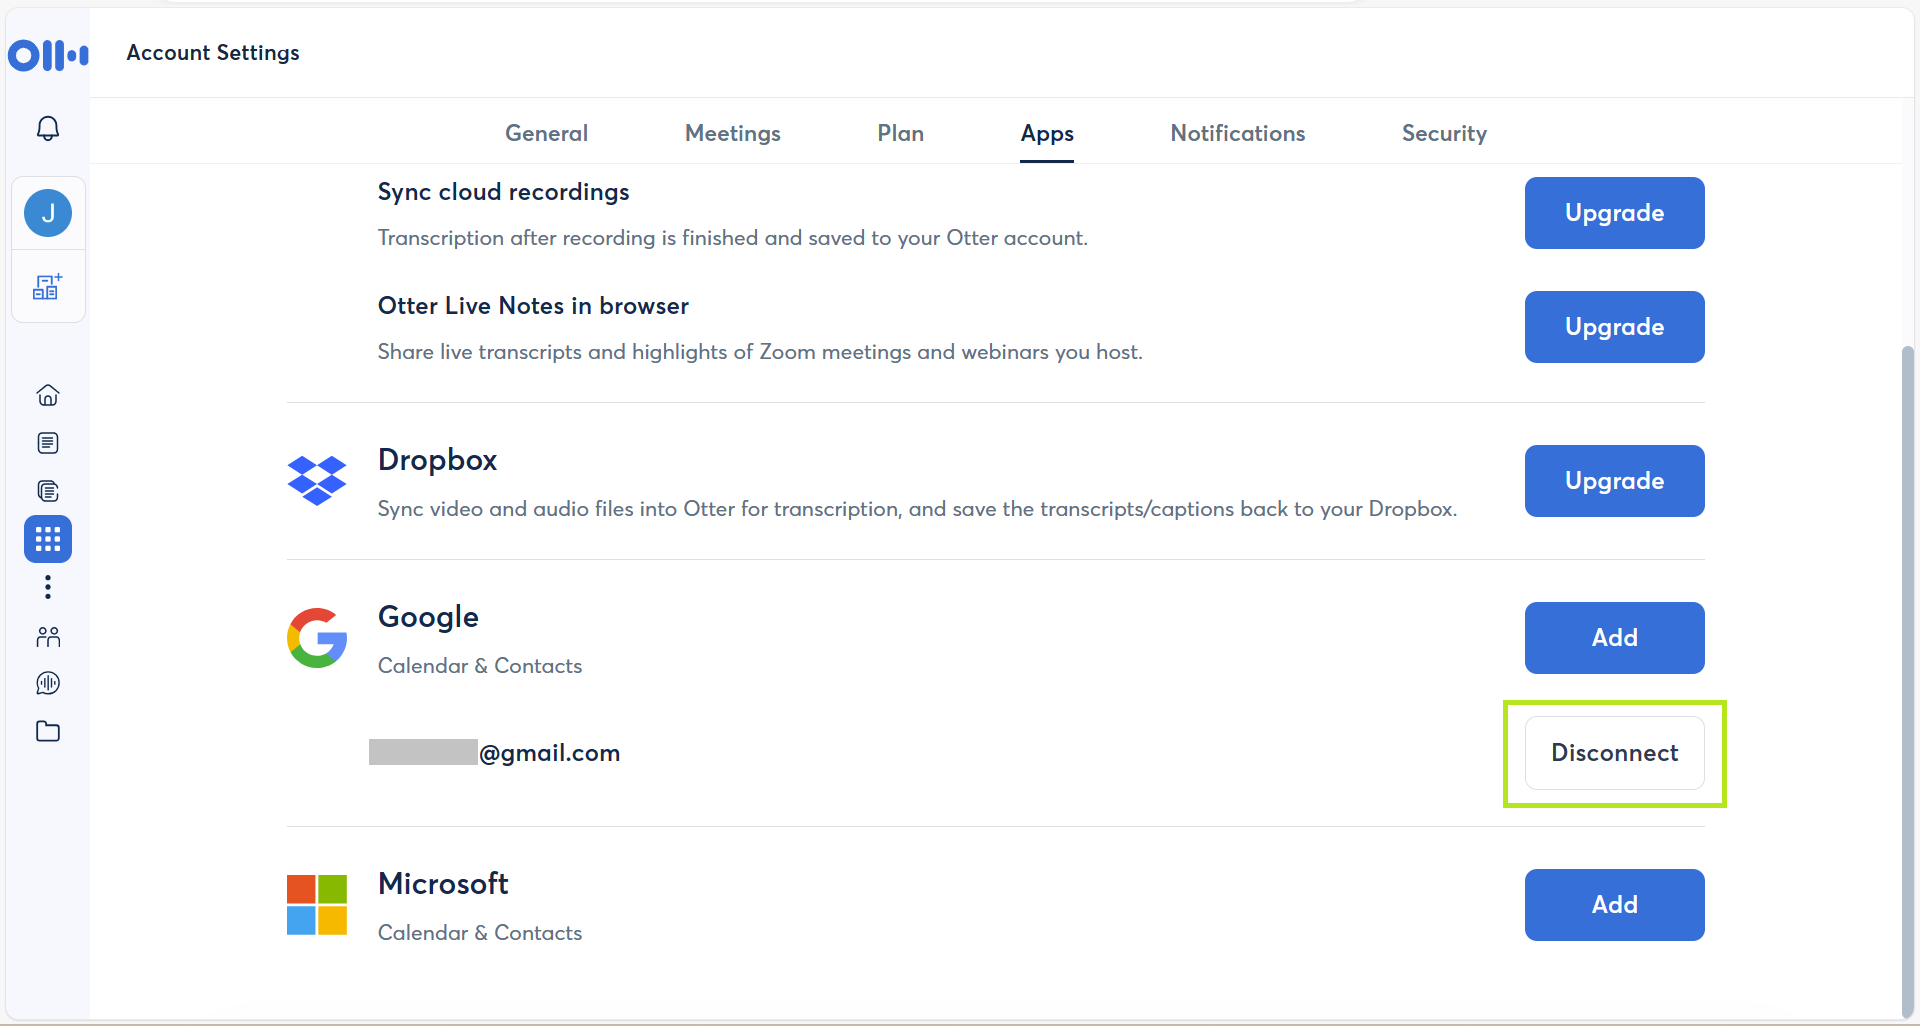Disconnect the connected Gmail account
Image resolution: width=1920 pixels, height=1026 pixels.
pyautogui.click(x=1613, y=753)
